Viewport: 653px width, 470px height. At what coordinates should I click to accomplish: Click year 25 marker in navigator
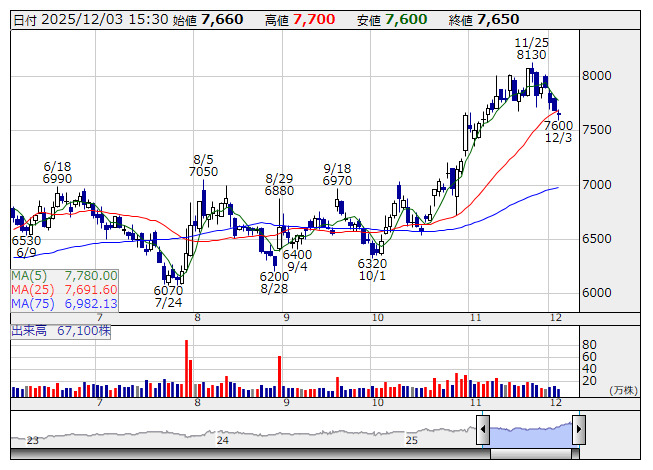(x=412, y=440)
